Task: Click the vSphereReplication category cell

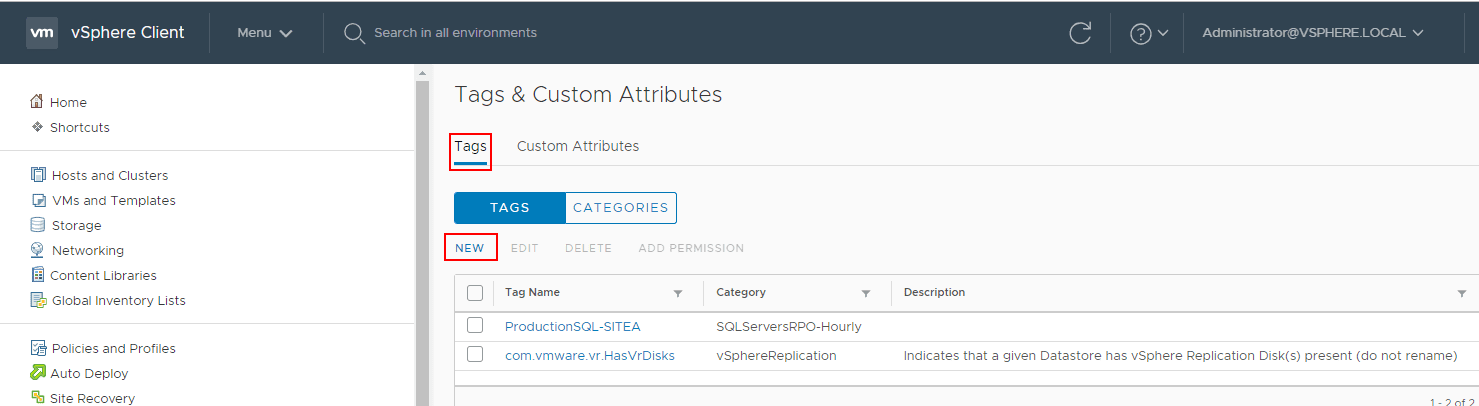Action: pyautogui.click(x=776, y=355)
